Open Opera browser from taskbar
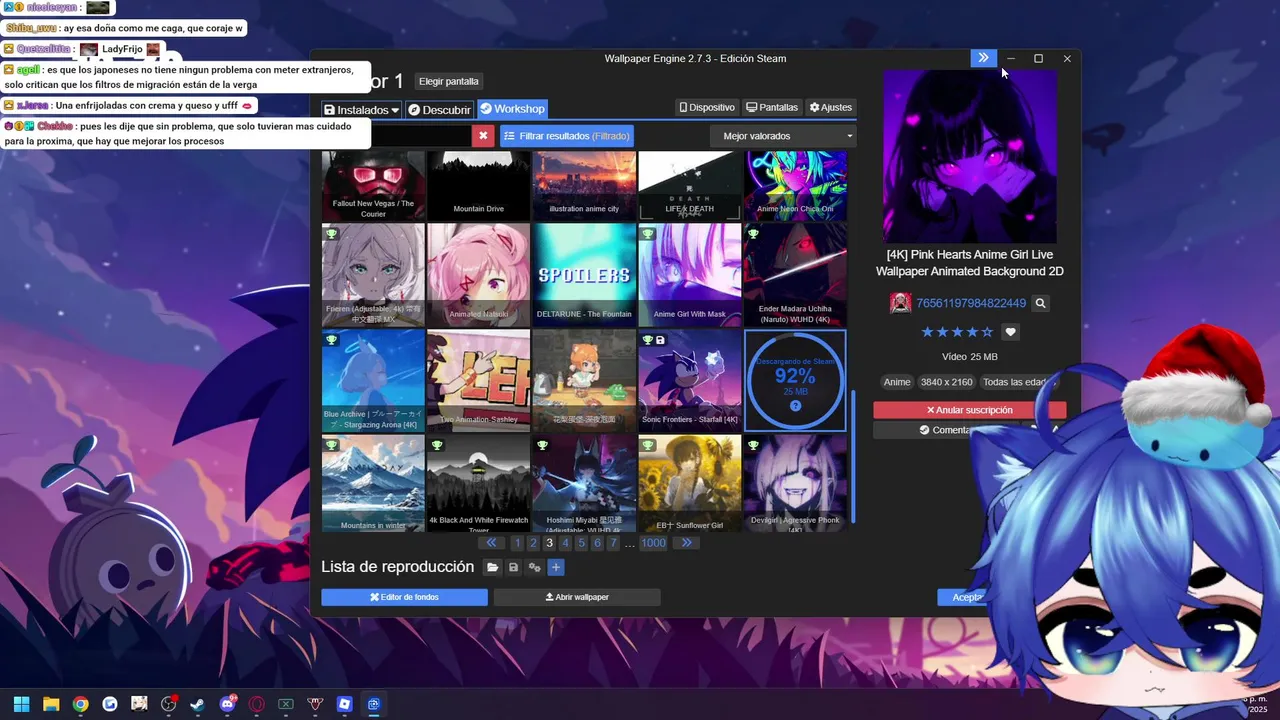Image resolution: width=1280 pixels, height=720 pixels. (x=257, y=704)
